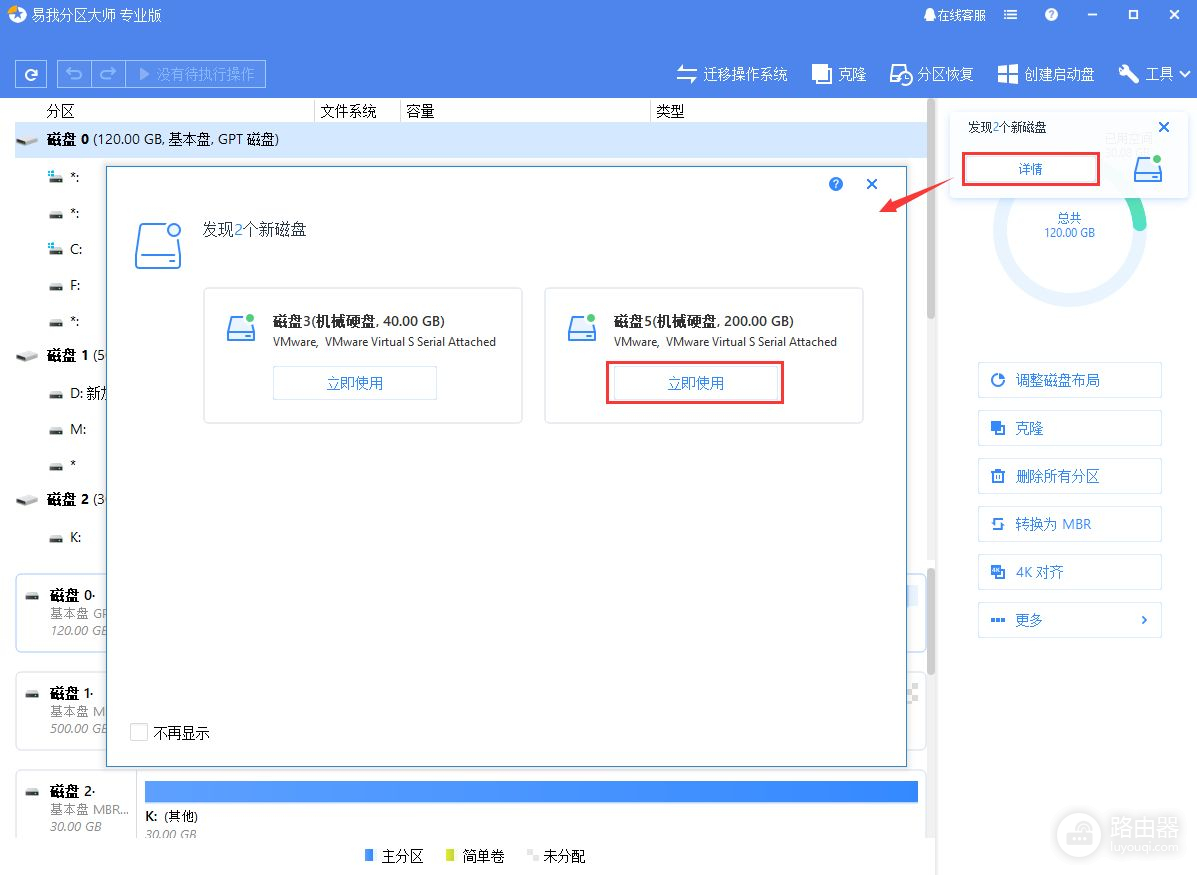This screenshot has width=1197, height=875.
Task: Expand the 更多 (More) options
Action: coord(1069,620)
